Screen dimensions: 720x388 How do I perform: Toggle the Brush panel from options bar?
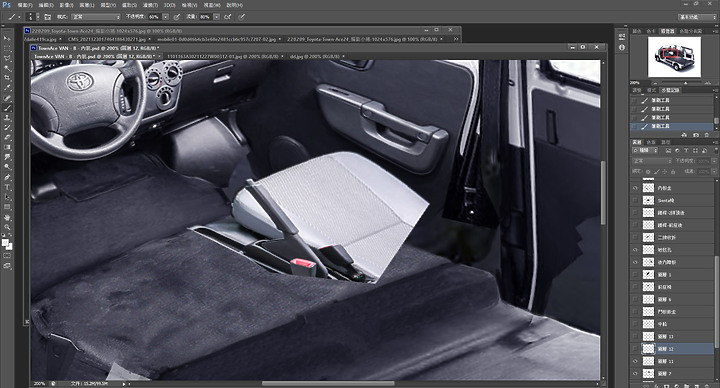click(x=48, y=17)
